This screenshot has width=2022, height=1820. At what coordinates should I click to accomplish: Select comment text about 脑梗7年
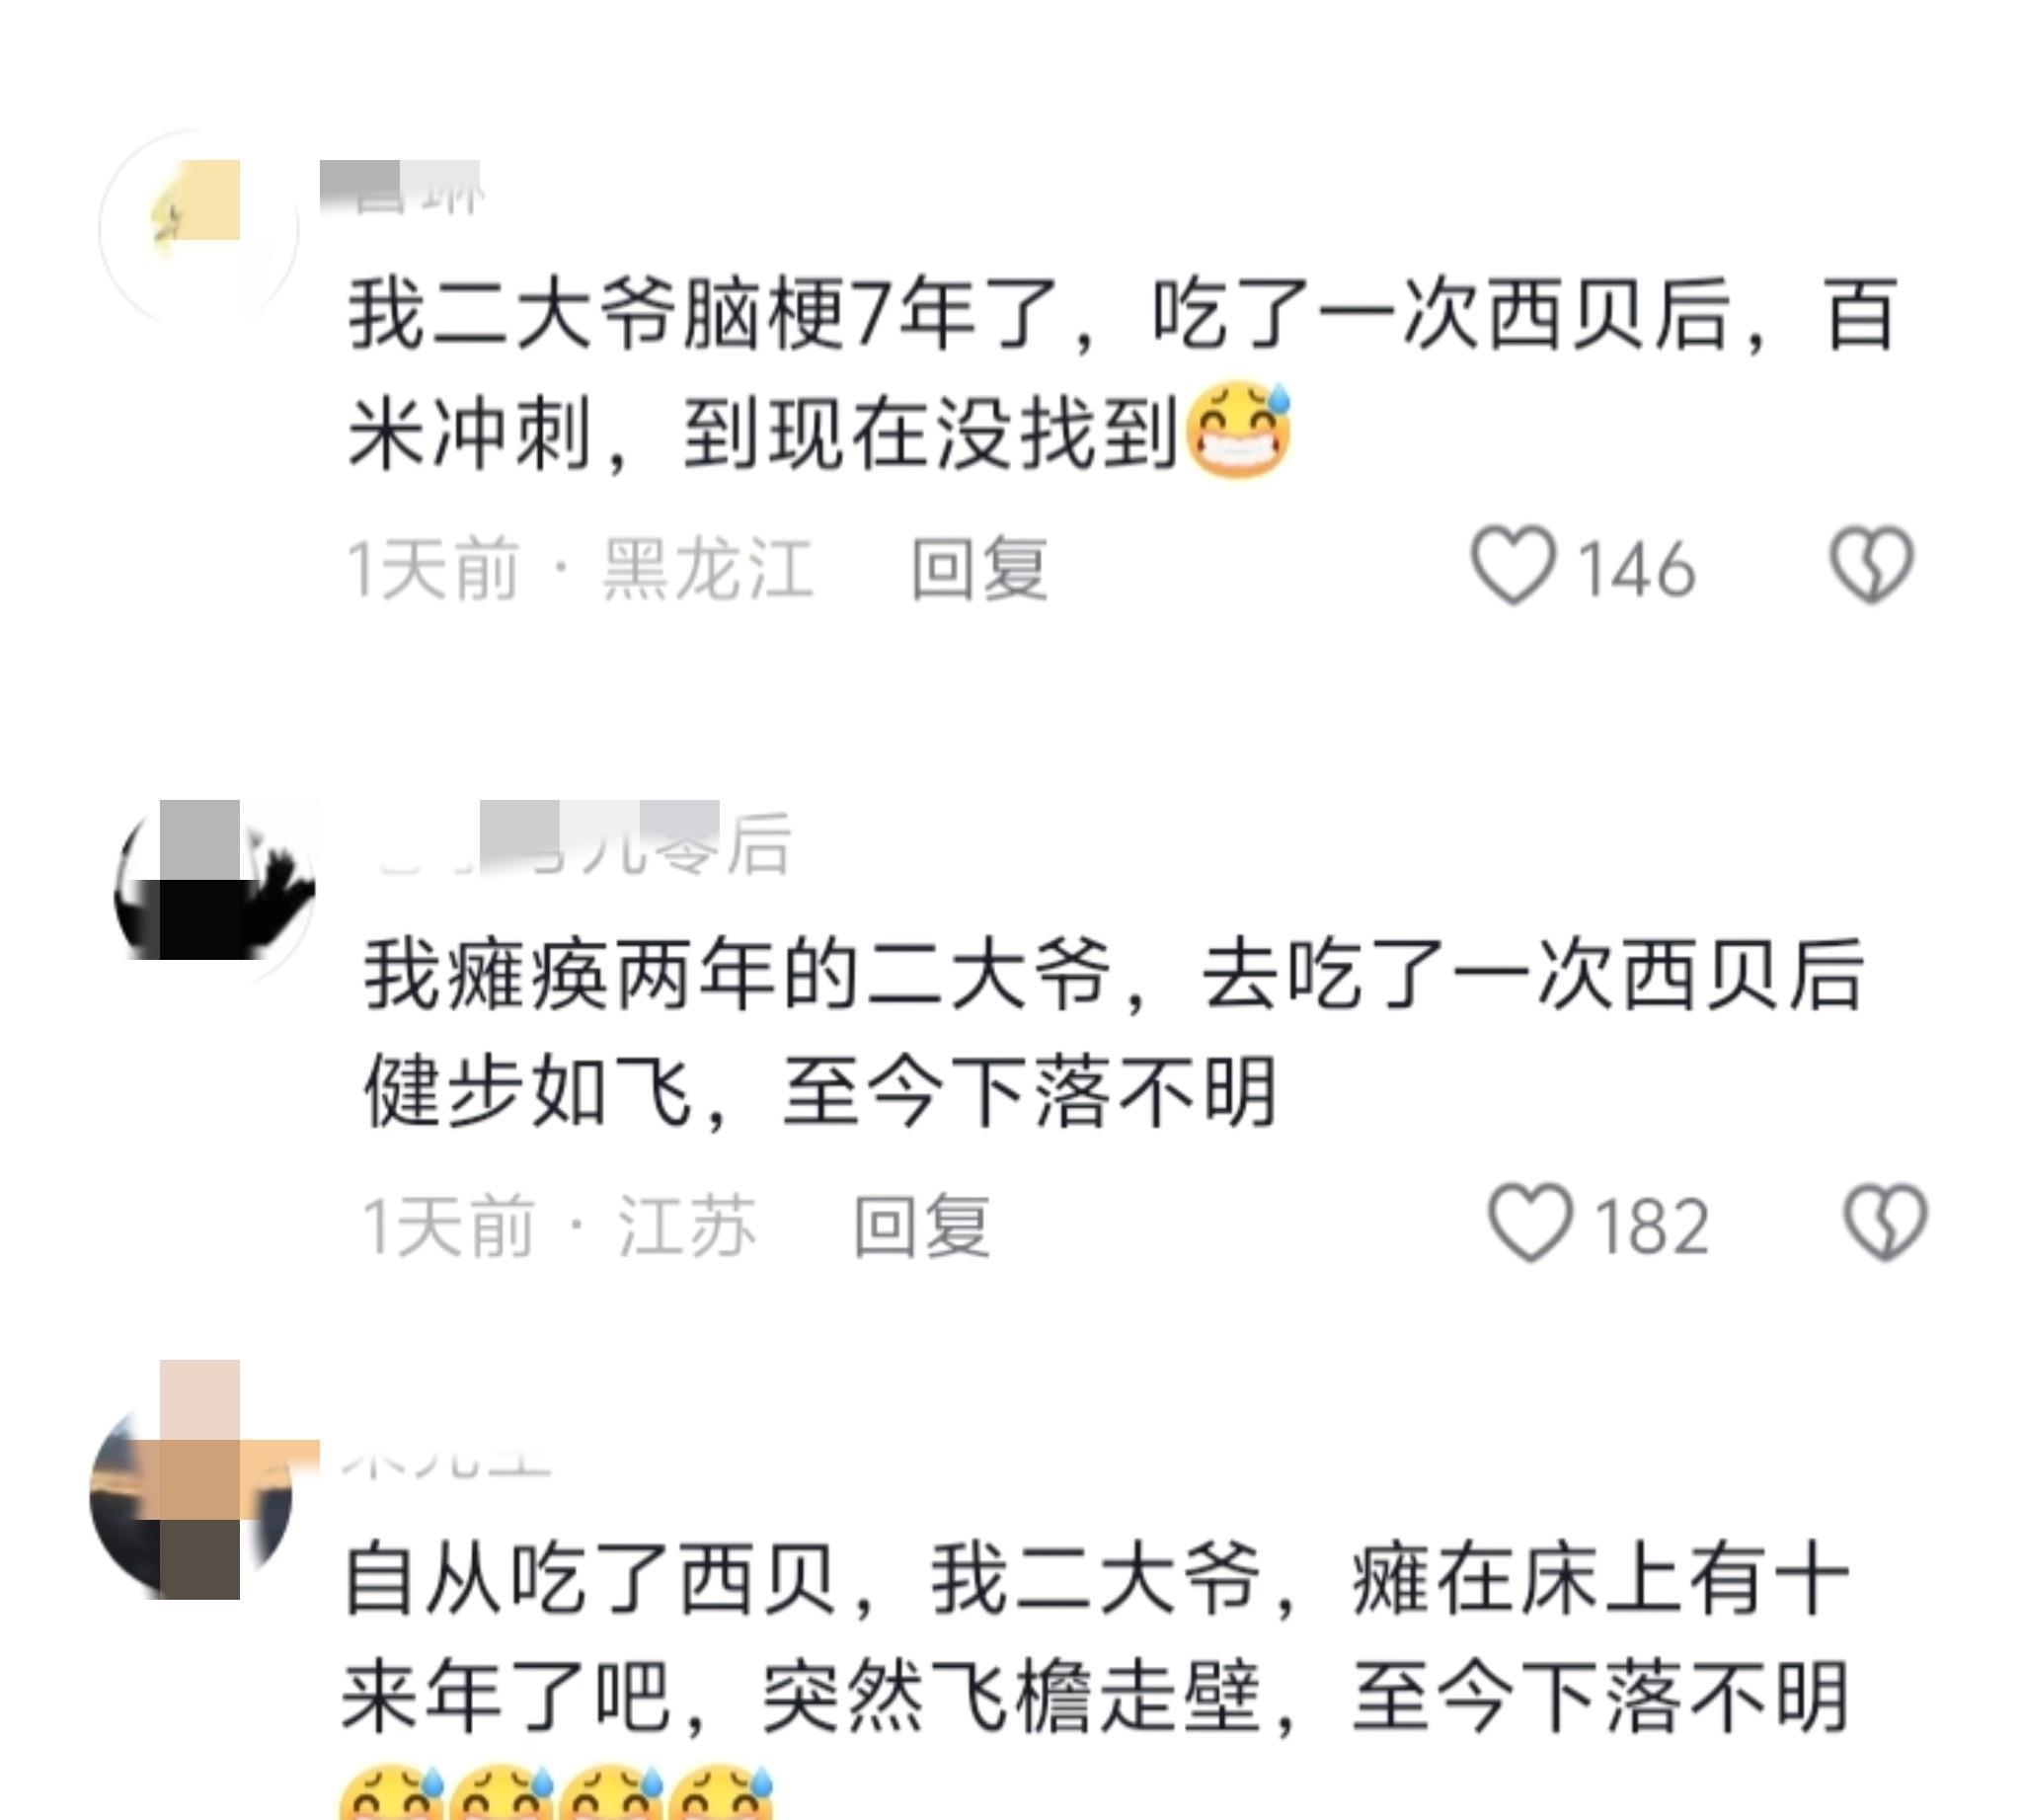pos(1121,374)
